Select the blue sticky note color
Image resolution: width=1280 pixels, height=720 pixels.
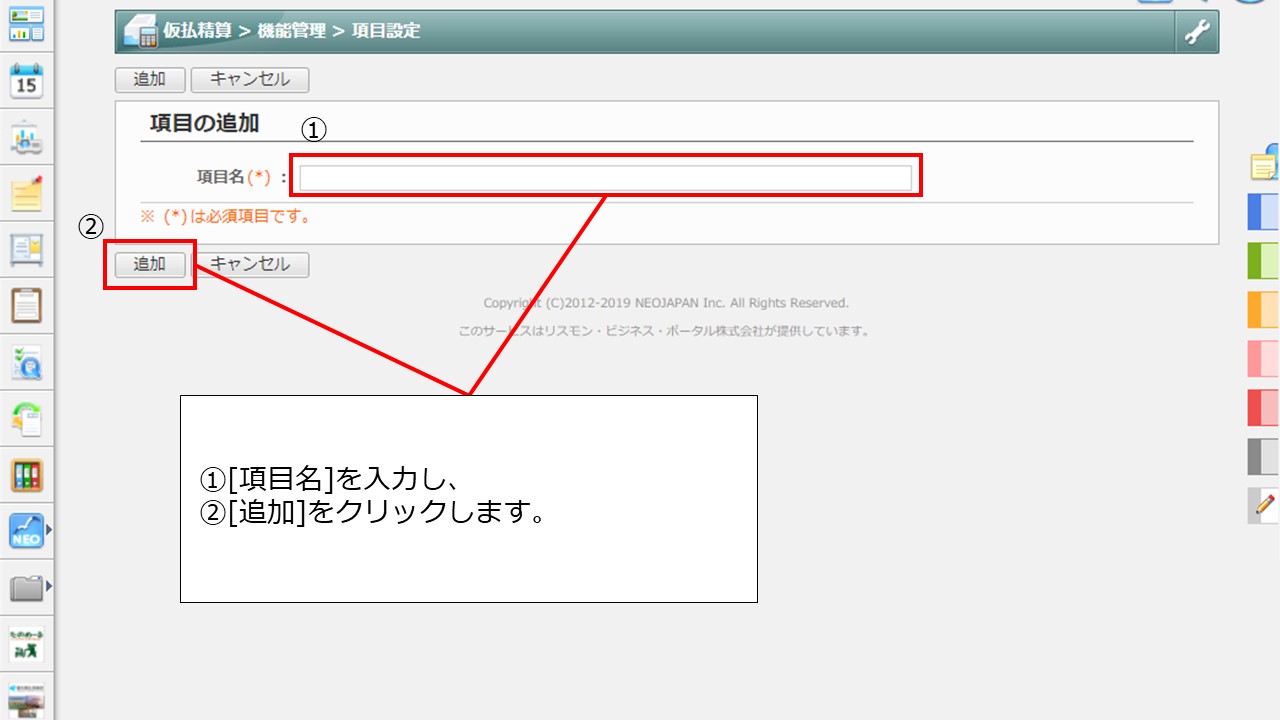1264,212
